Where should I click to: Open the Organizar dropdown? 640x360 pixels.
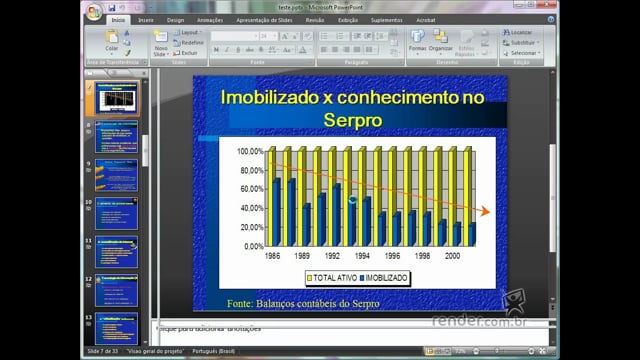pyautogui.click(x=441, y=42)
